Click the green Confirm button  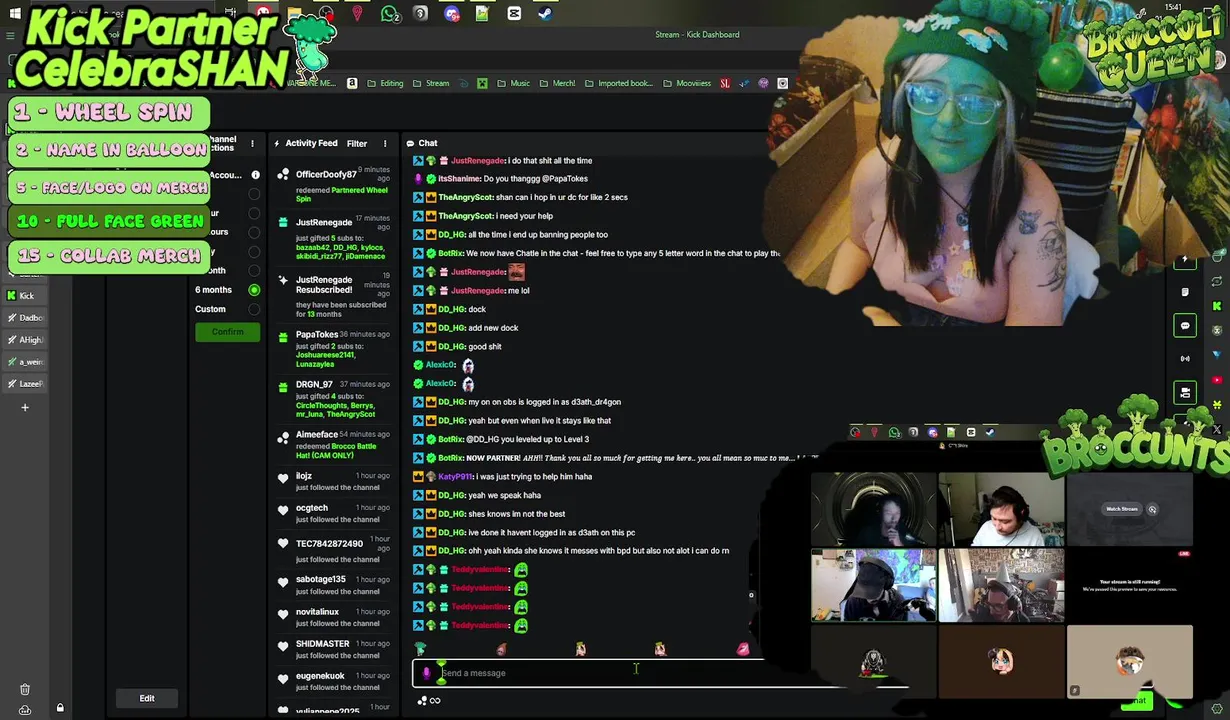(x=227, y=332)
